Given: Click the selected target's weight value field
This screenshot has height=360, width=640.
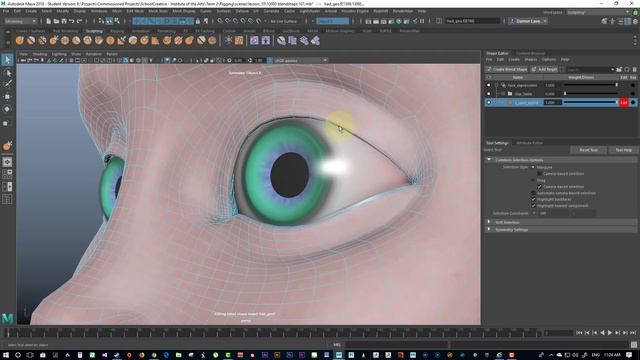Looking at the screenshot, I should coord(553,102).
